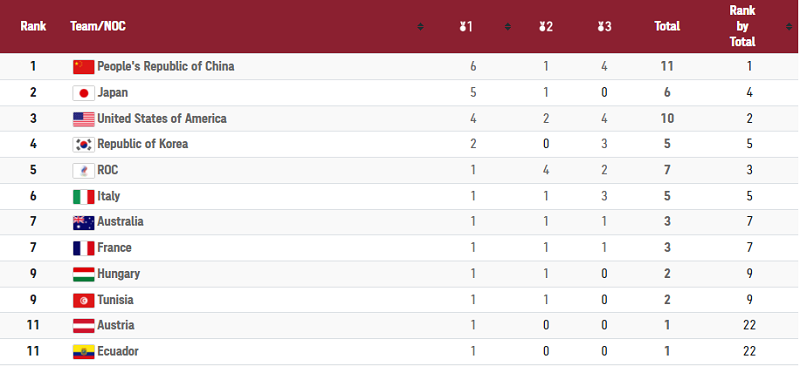Image resolution: width=800 pixels, height=366 pixels.
Task: Click the ROC flag icon
Action: [84, 170]
